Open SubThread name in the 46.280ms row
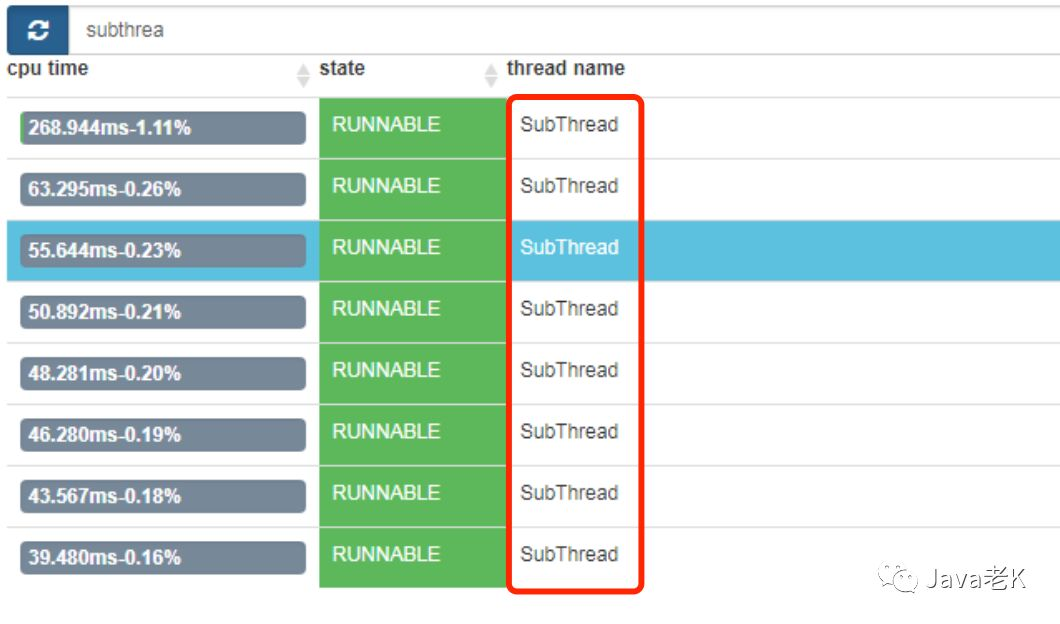 point(569,431)
